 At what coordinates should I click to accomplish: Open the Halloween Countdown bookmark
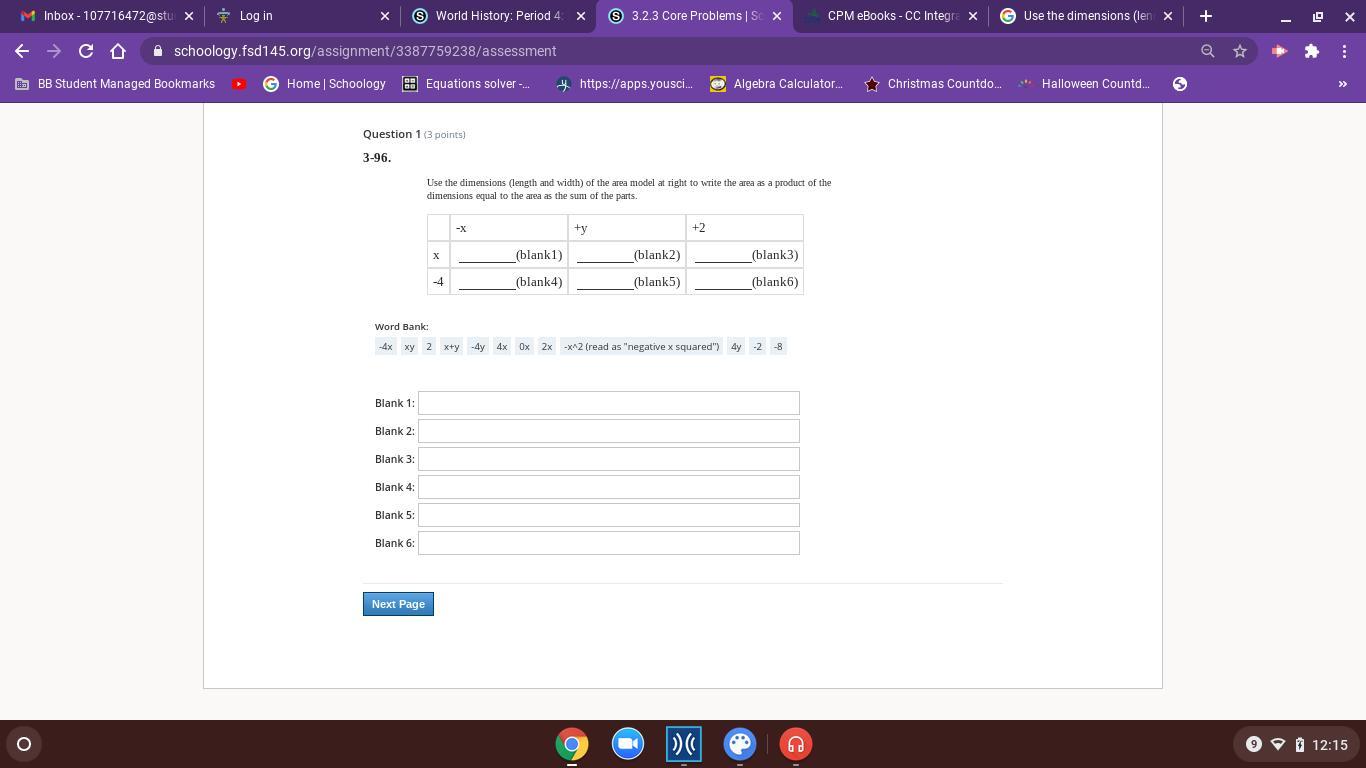click(x=1083, y=84)
